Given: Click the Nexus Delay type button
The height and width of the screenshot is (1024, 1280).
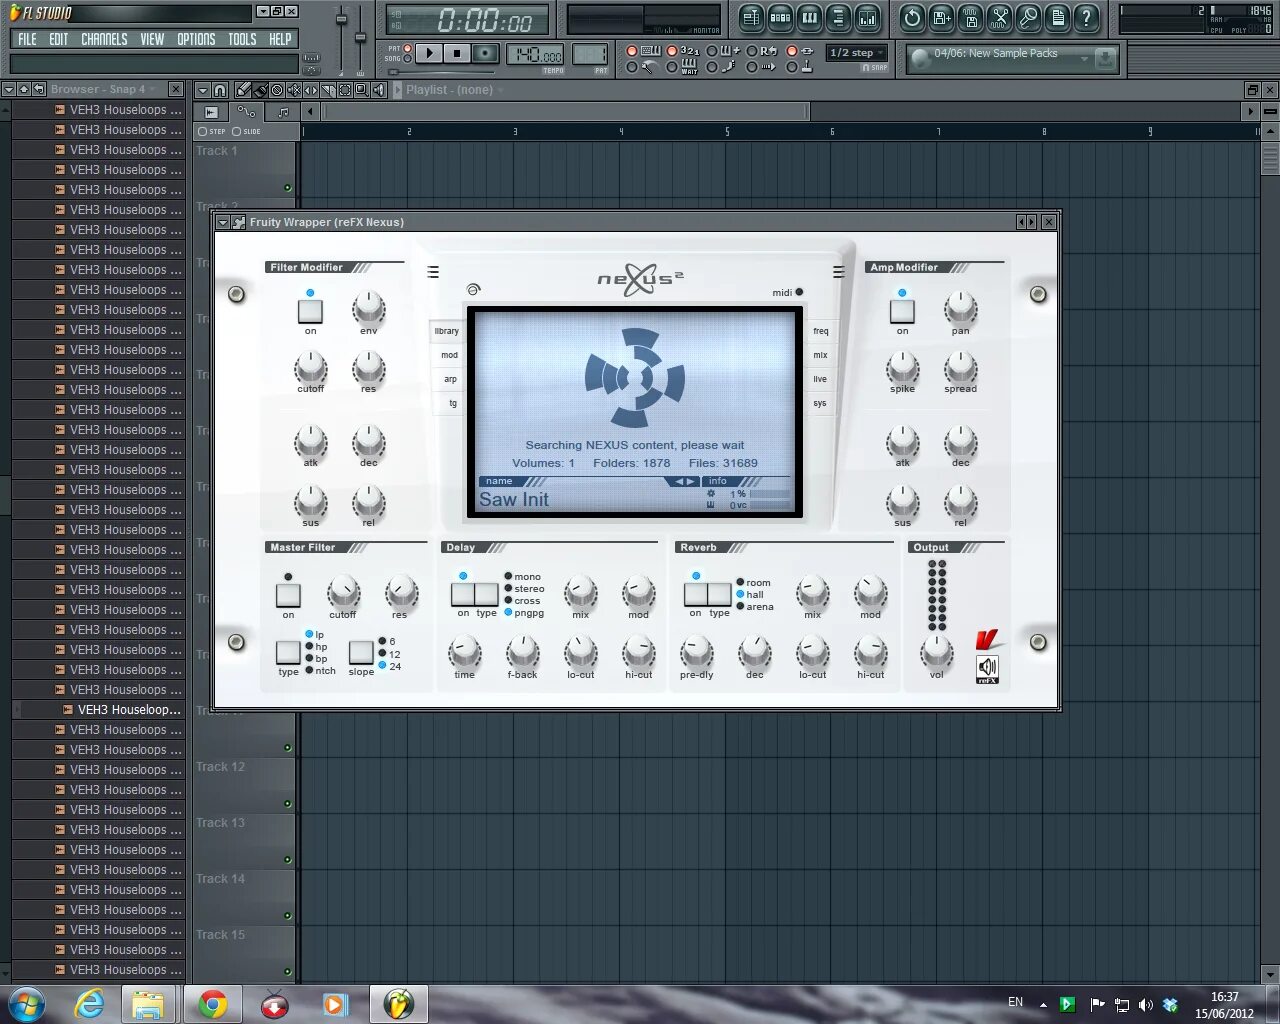Looking at the screenshot, I should pos(487,594).
